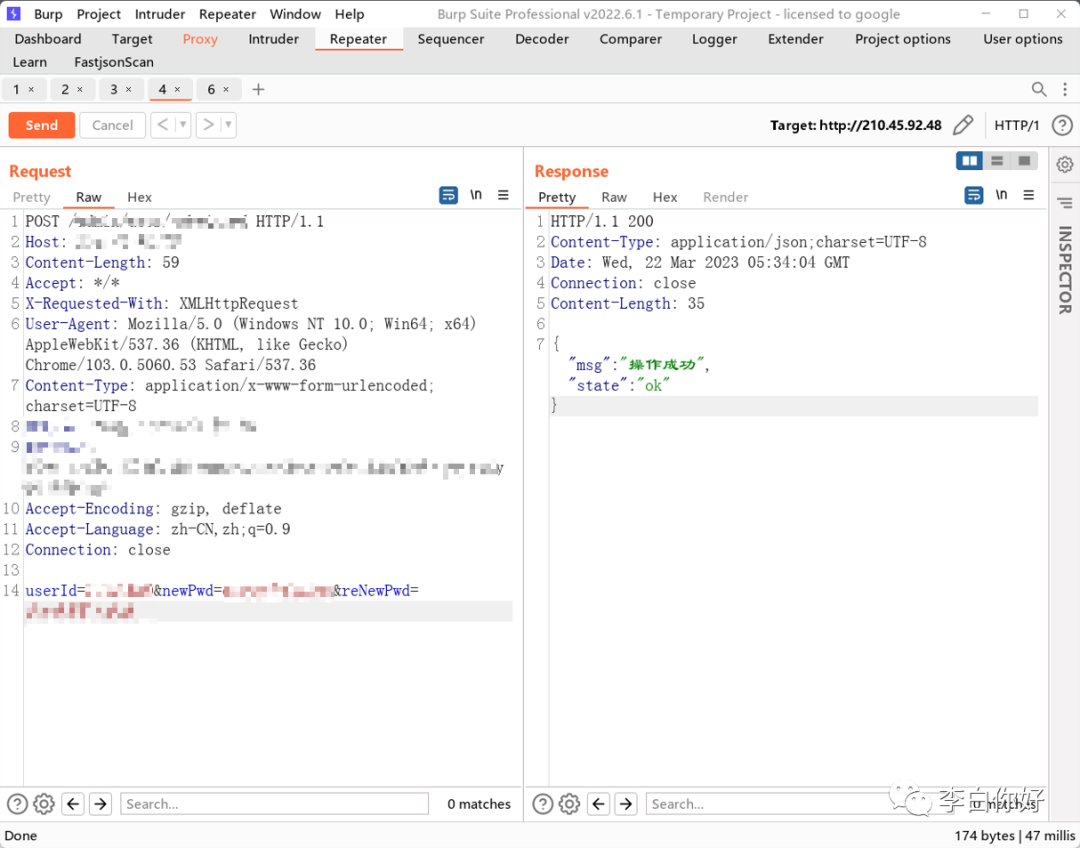Open the Burp menu
Image resolution: width=1080 pixels, height=848 pixels.
pos(48,14)
